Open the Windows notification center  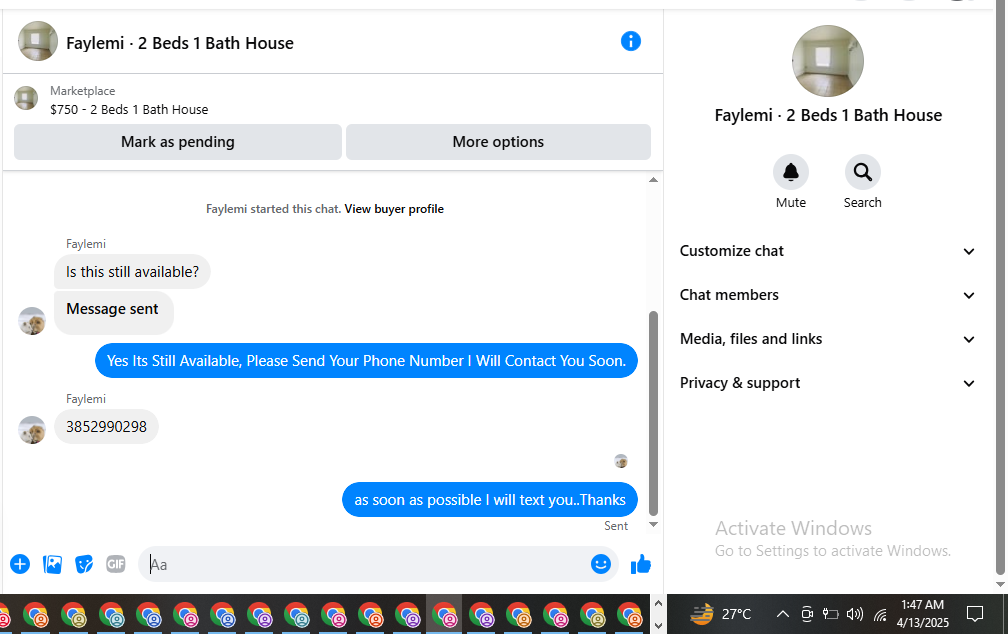(975, 614)
